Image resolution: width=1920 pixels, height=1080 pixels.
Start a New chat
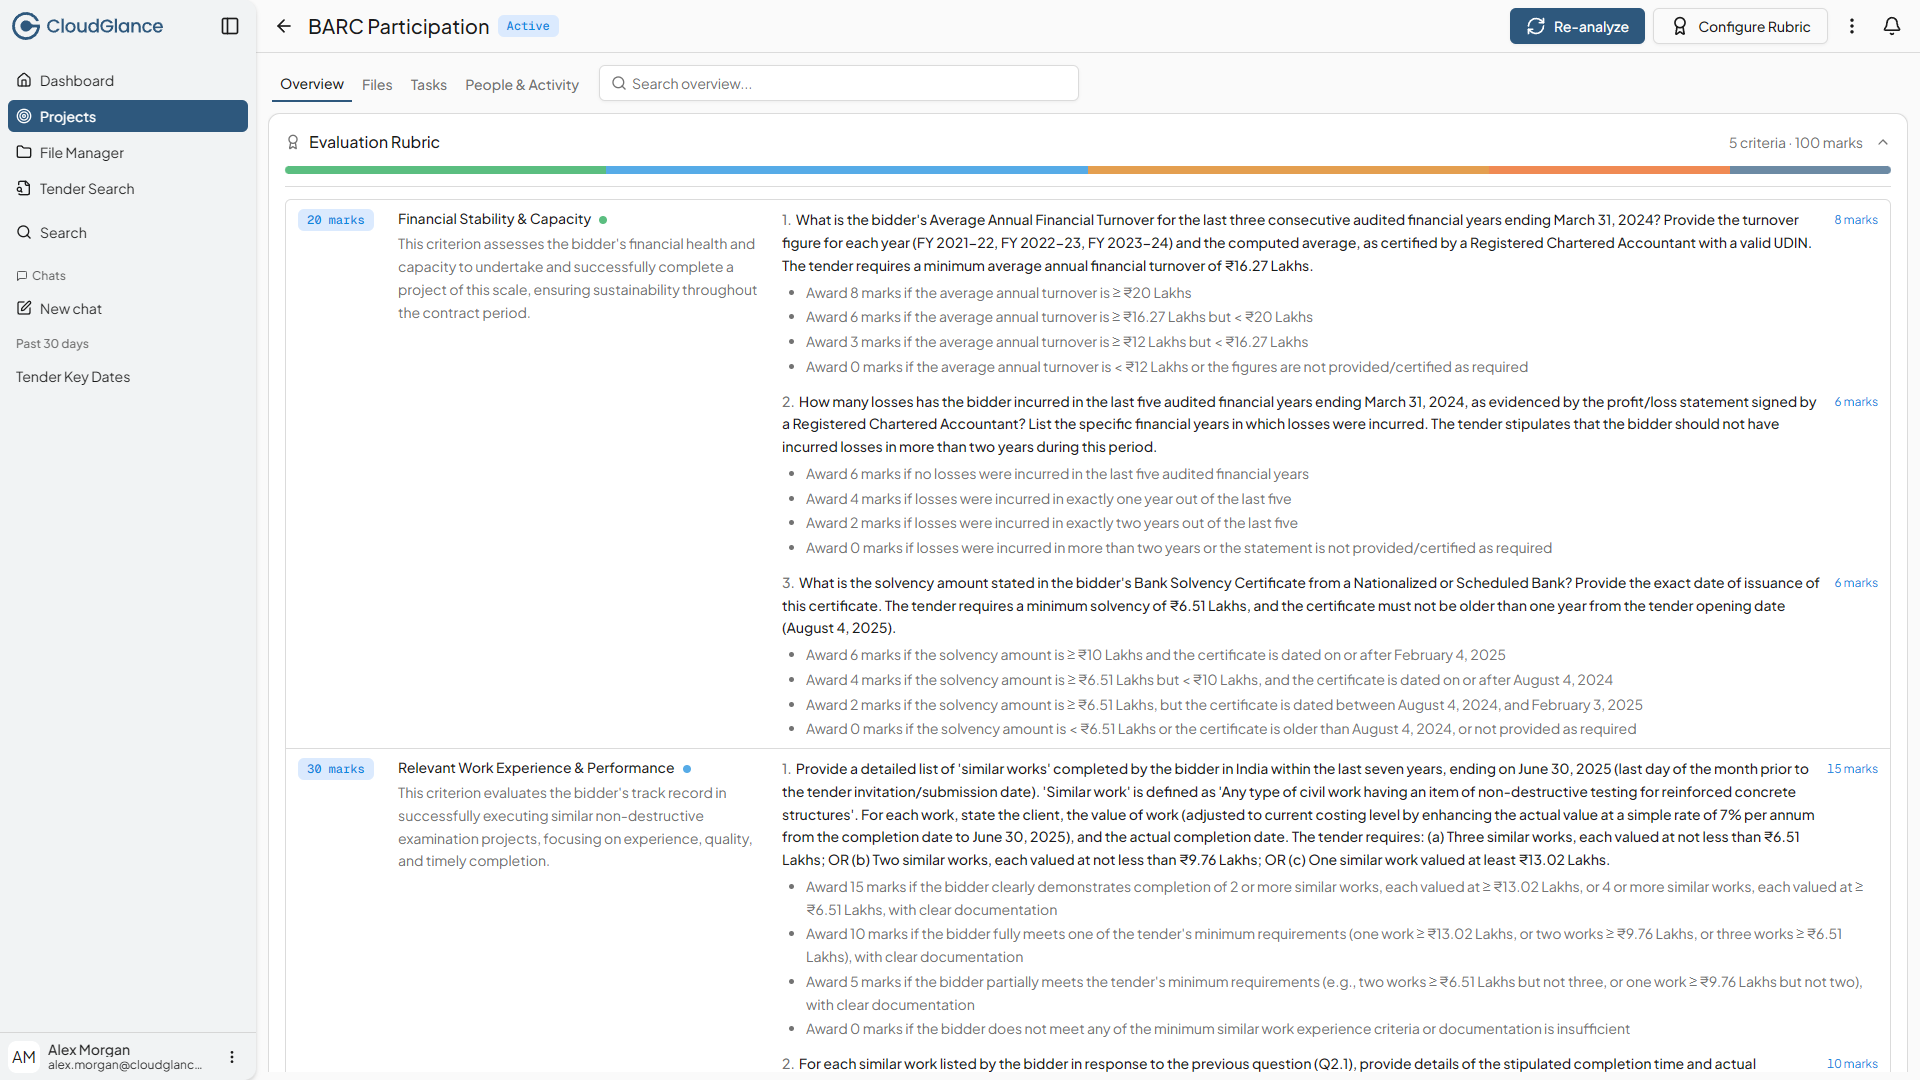70,309
